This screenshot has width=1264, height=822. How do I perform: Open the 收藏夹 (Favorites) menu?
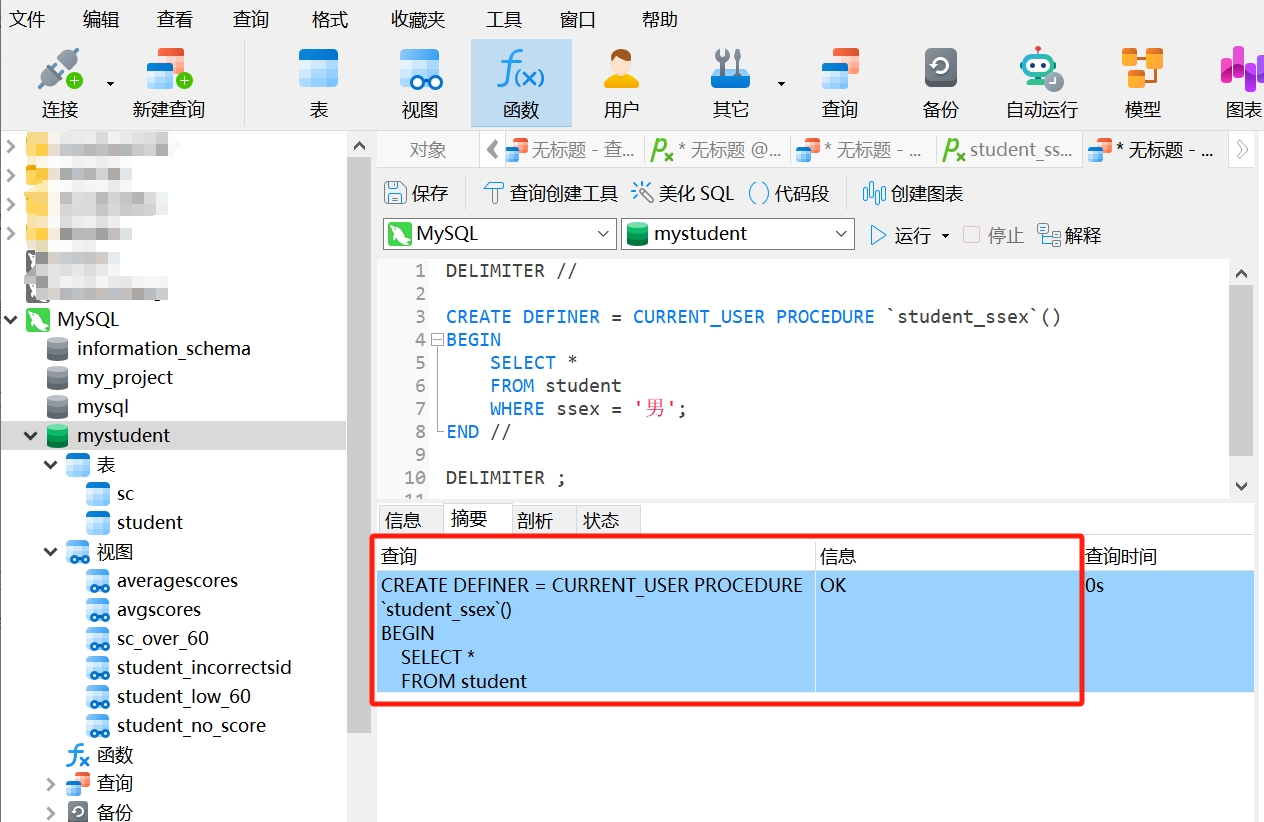click(418, 19)
